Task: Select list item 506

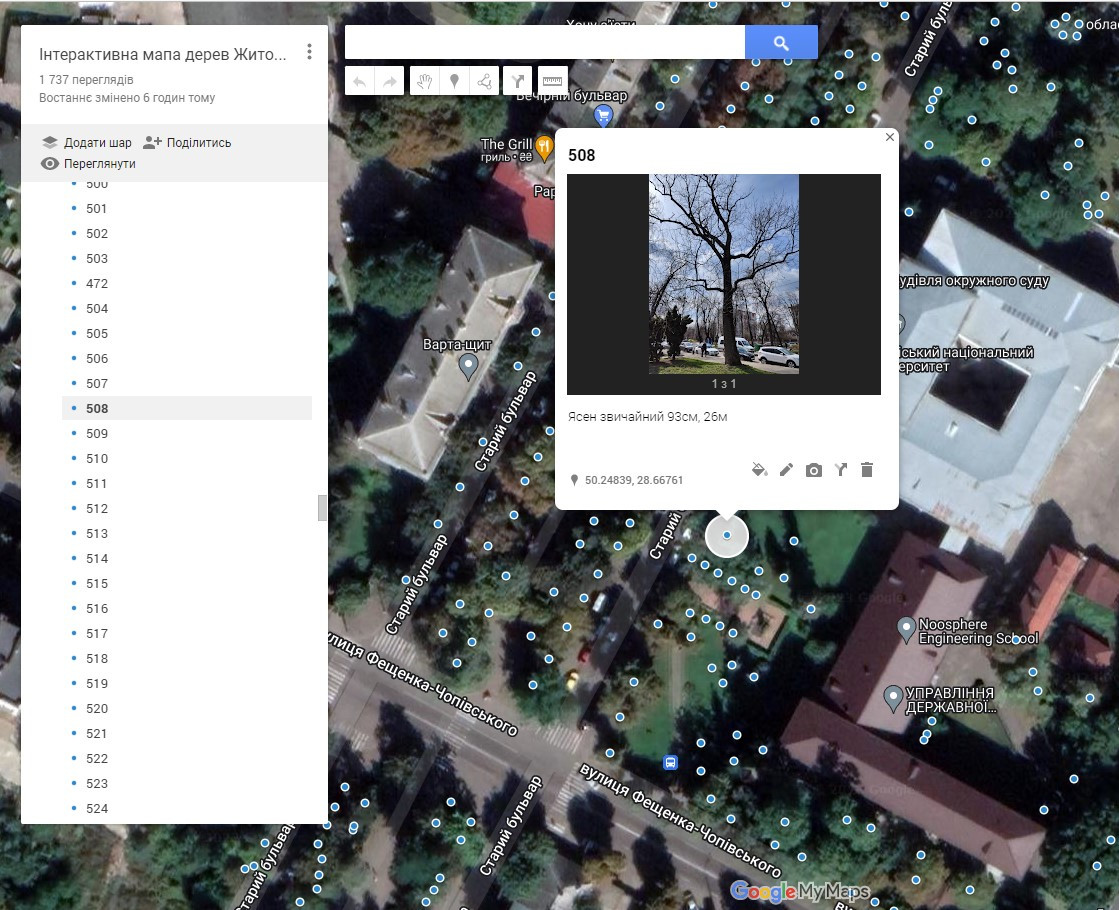Action: click(187, 358)
